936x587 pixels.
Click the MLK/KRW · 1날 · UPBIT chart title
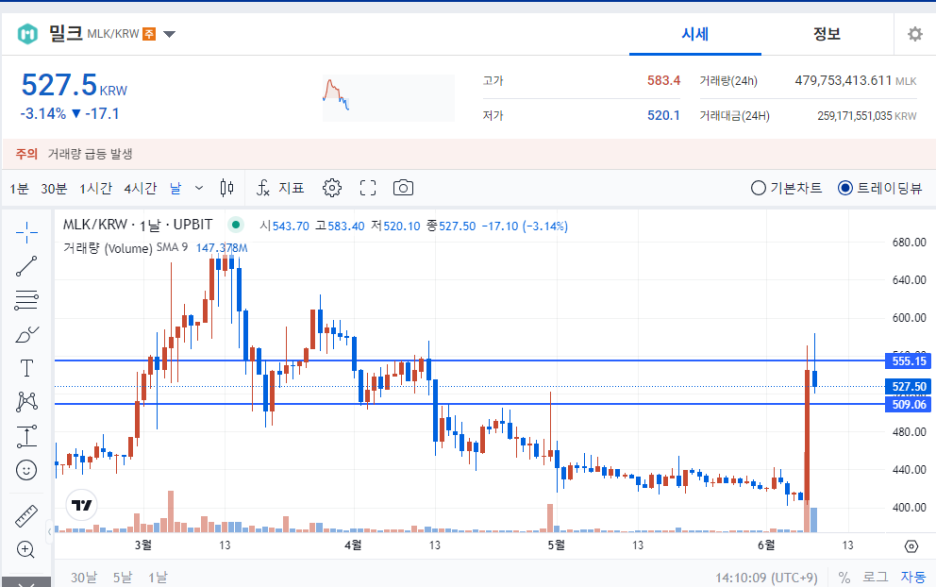click(x=138, y=225)
